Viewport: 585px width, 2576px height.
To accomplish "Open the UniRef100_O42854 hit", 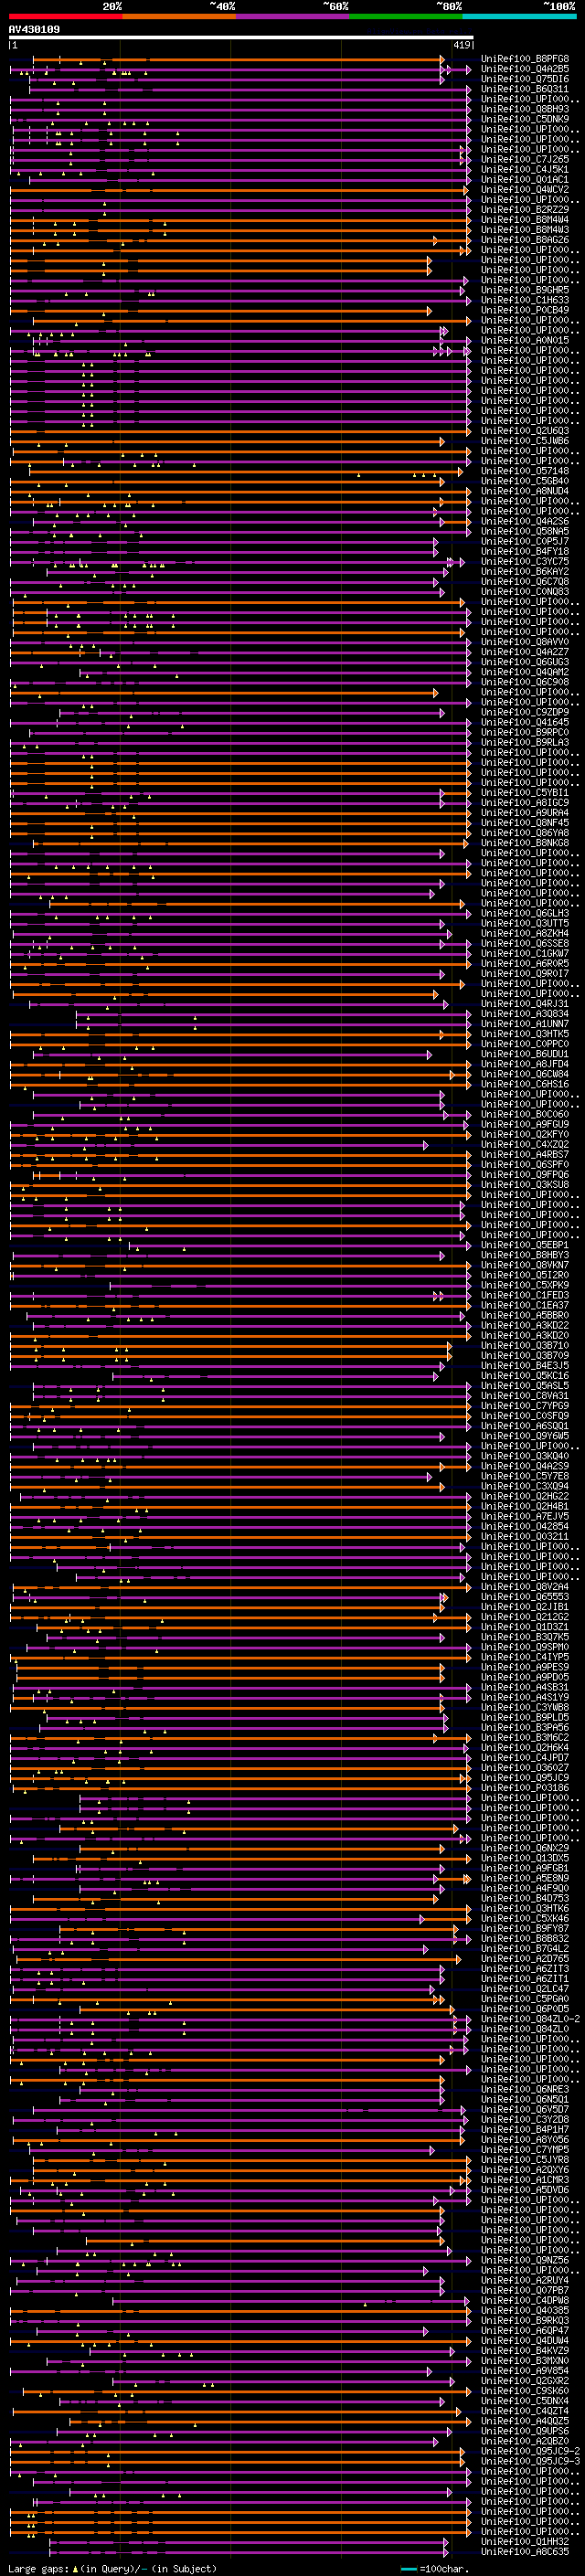I will click(525, 1526).
